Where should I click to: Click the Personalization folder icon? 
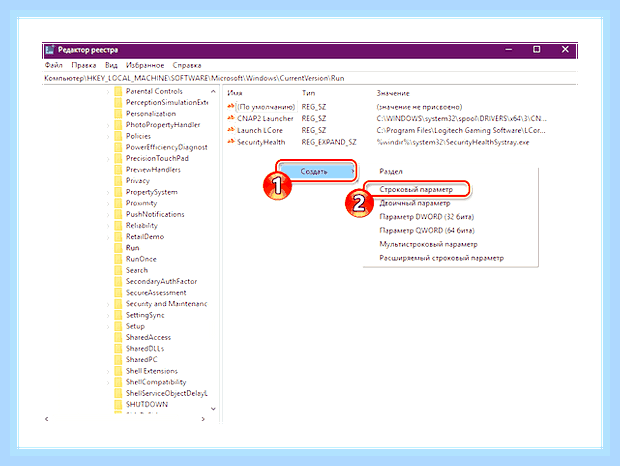(x=118, y=114)
